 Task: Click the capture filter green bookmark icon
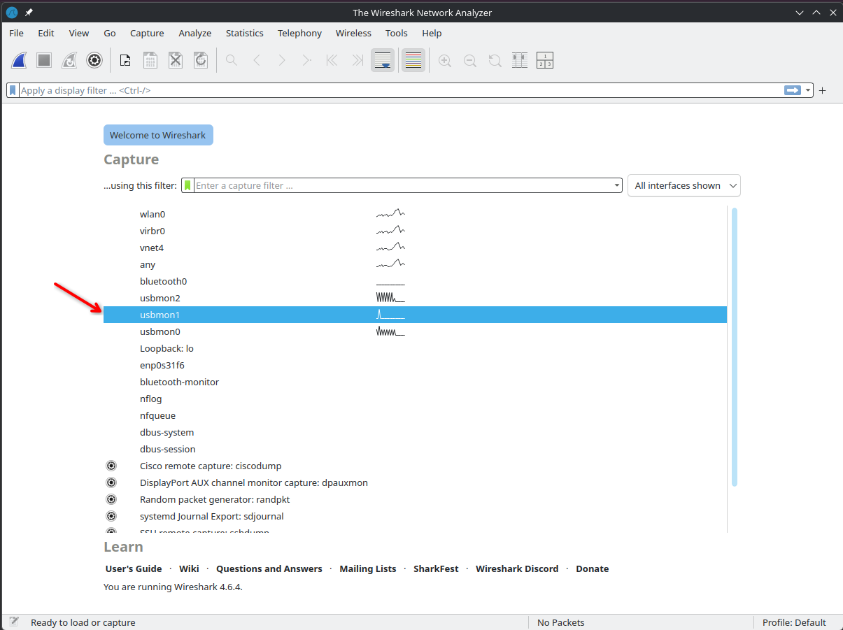pos(187,186)
